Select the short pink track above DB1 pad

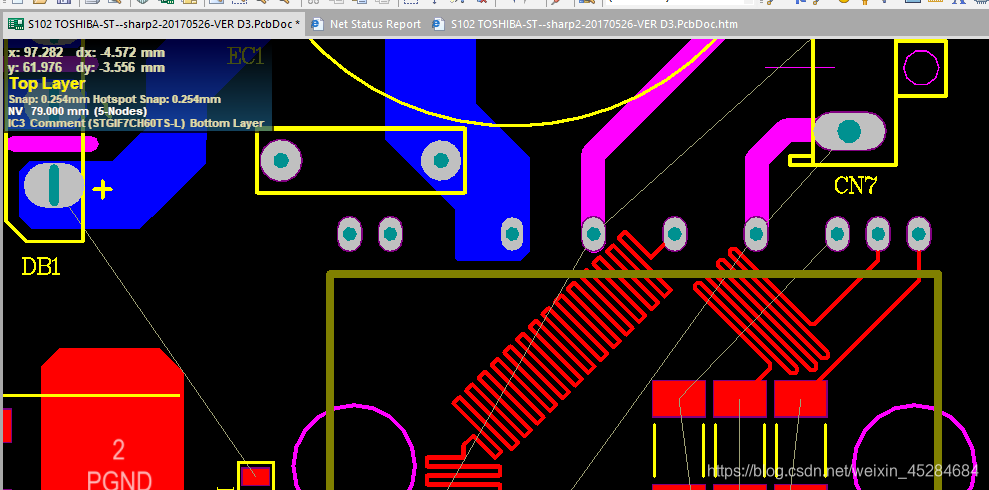pos(54,144)
